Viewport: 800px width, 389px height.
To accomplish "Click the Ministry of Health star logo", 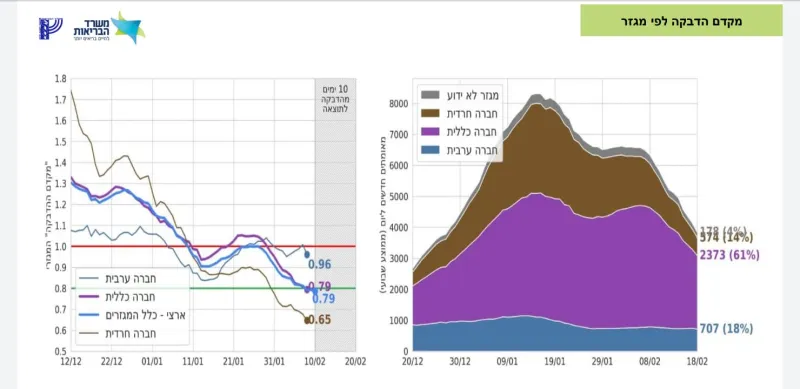I will (x=129, y=28).
